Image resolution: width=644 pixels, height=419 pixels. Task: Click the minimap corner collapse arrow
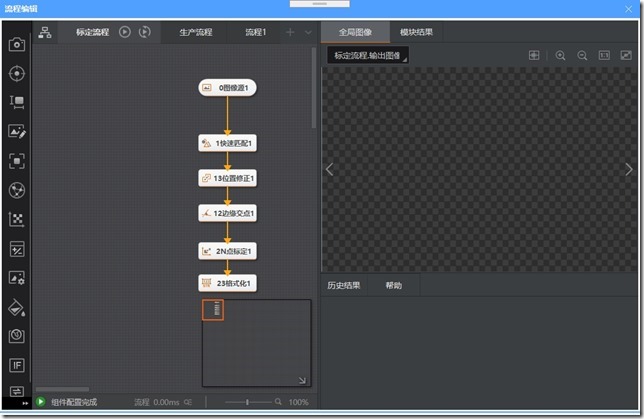coord(302,380)
